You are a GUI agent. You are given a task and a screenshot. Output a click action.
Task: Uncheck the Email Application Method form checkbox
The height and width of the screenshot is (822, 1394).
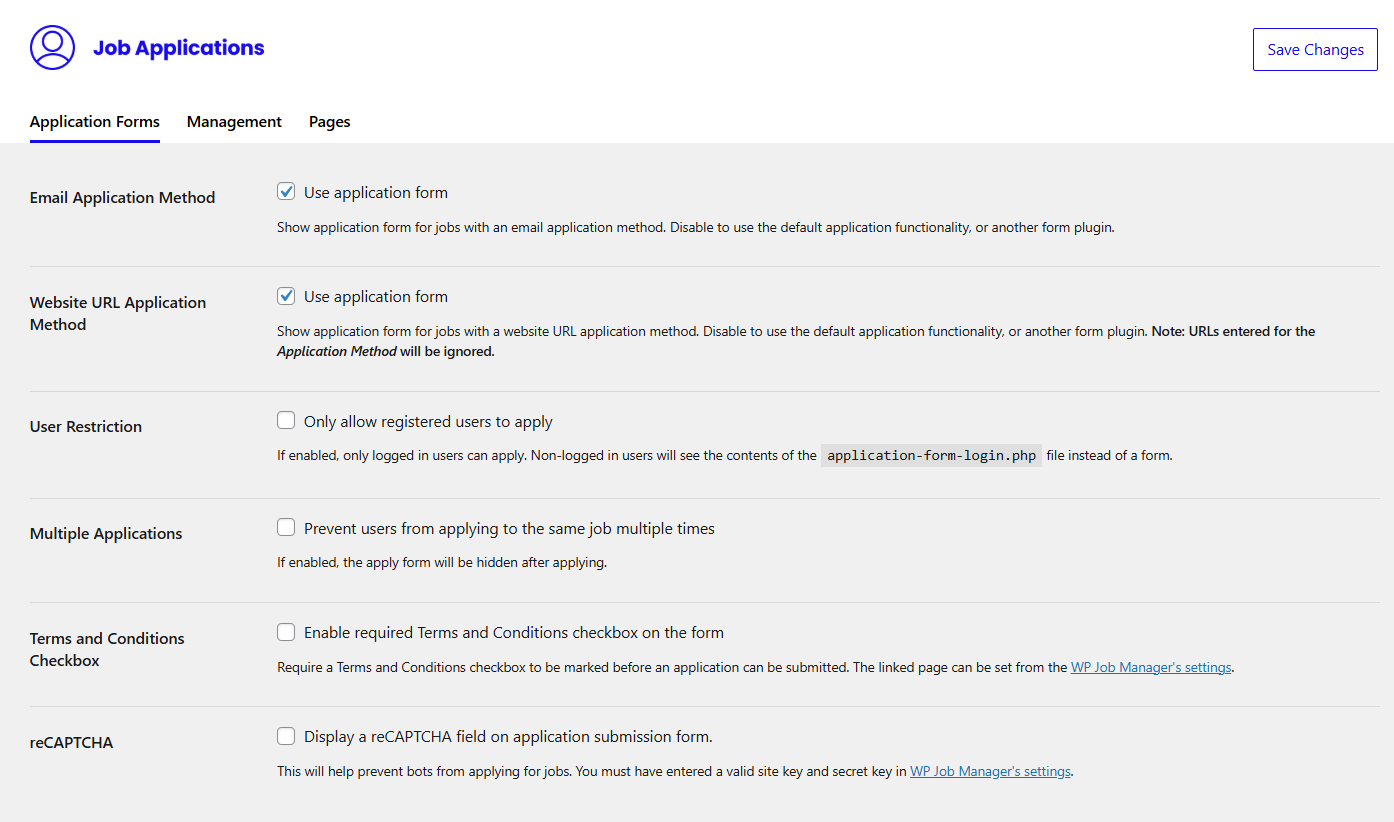pos(286,192)
